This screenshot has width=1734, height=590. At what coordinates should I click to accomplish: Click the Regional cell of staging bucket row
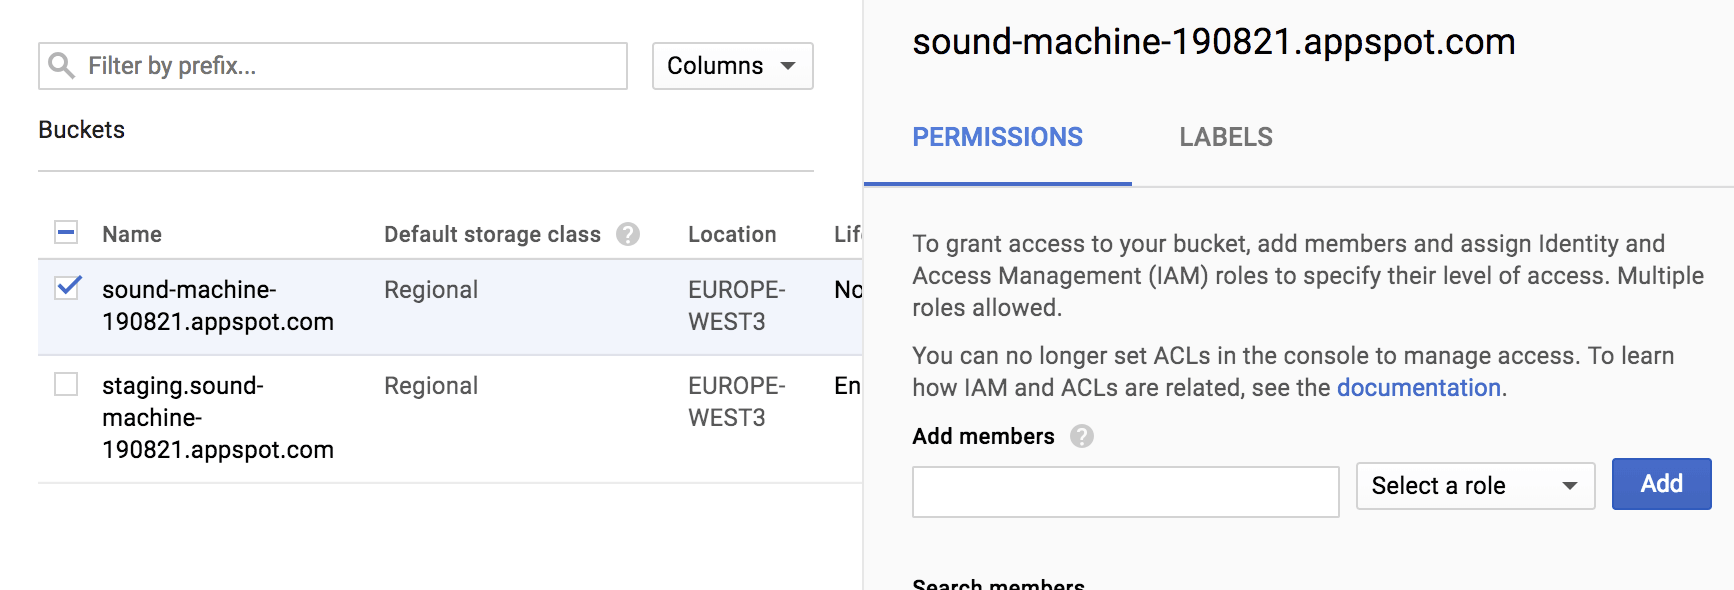coord(431,386)
